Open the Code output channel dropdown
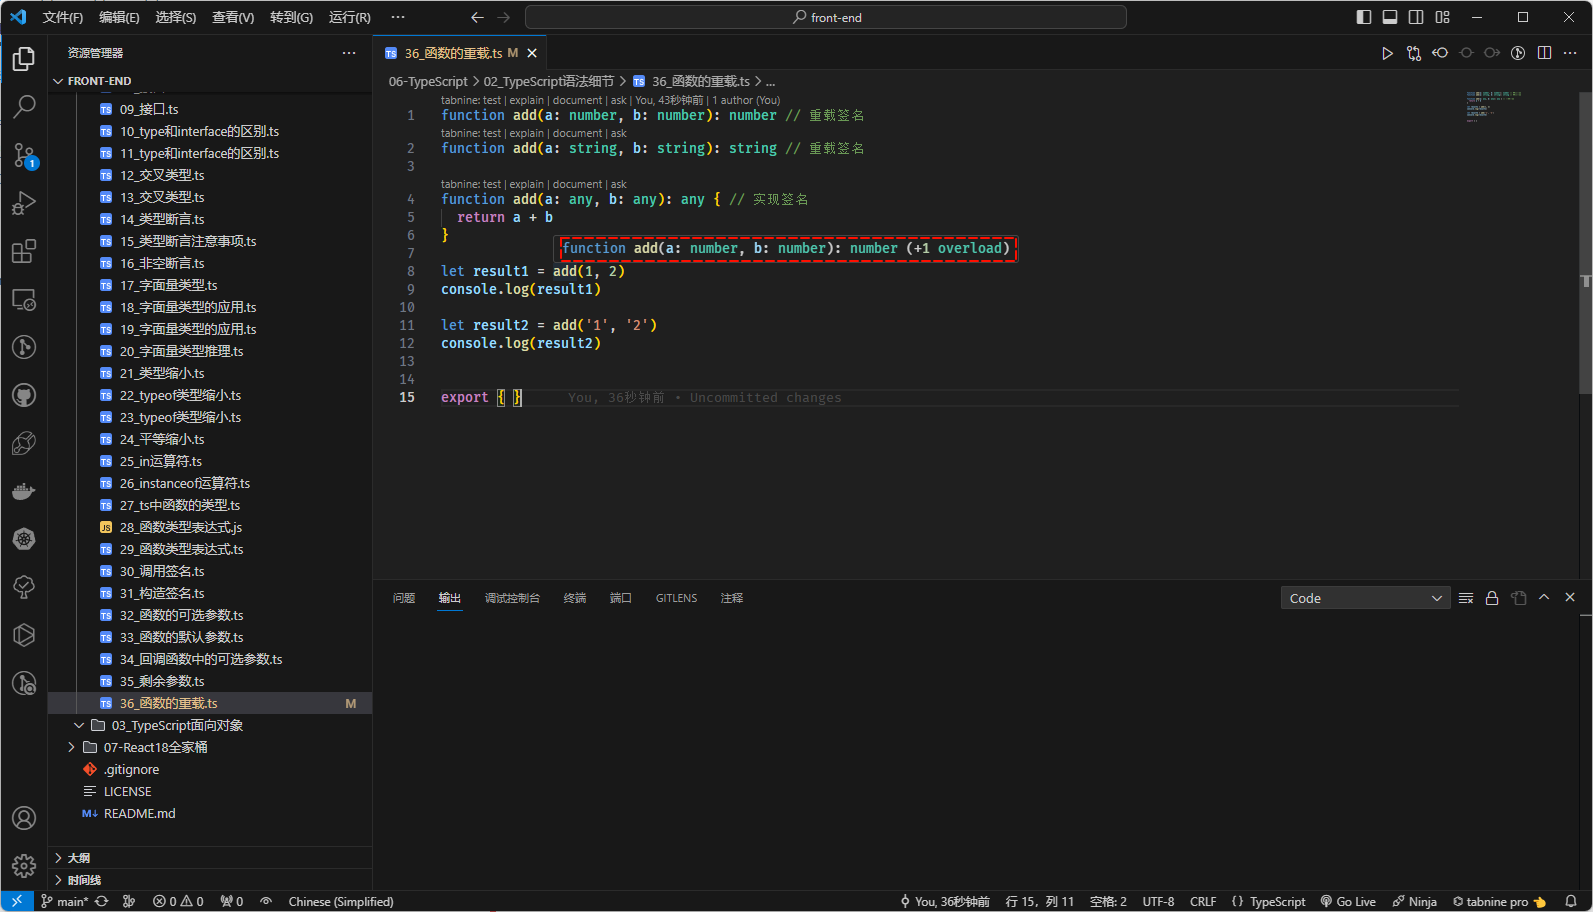The width and height of the screenshot is (1593, 912). click(1365, 598)
